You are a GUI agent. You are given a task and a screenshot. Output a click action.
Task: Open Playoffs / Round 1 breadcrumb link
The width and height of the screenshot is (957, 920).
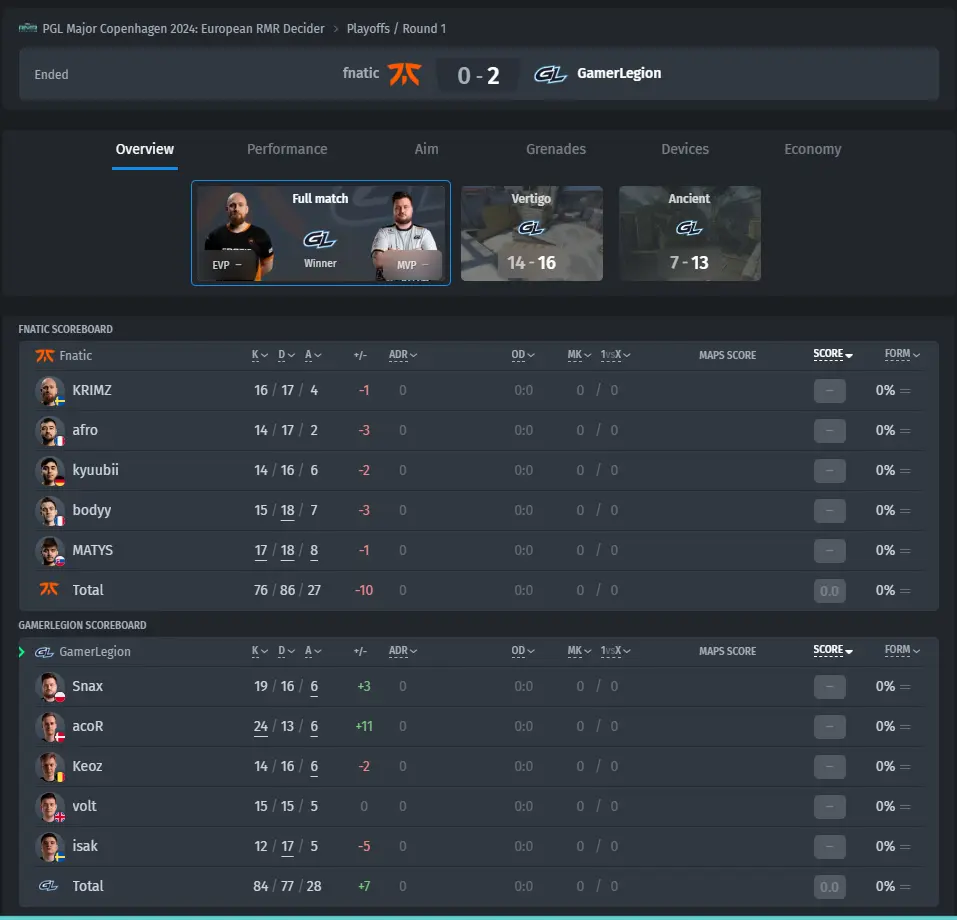(396, 29)
